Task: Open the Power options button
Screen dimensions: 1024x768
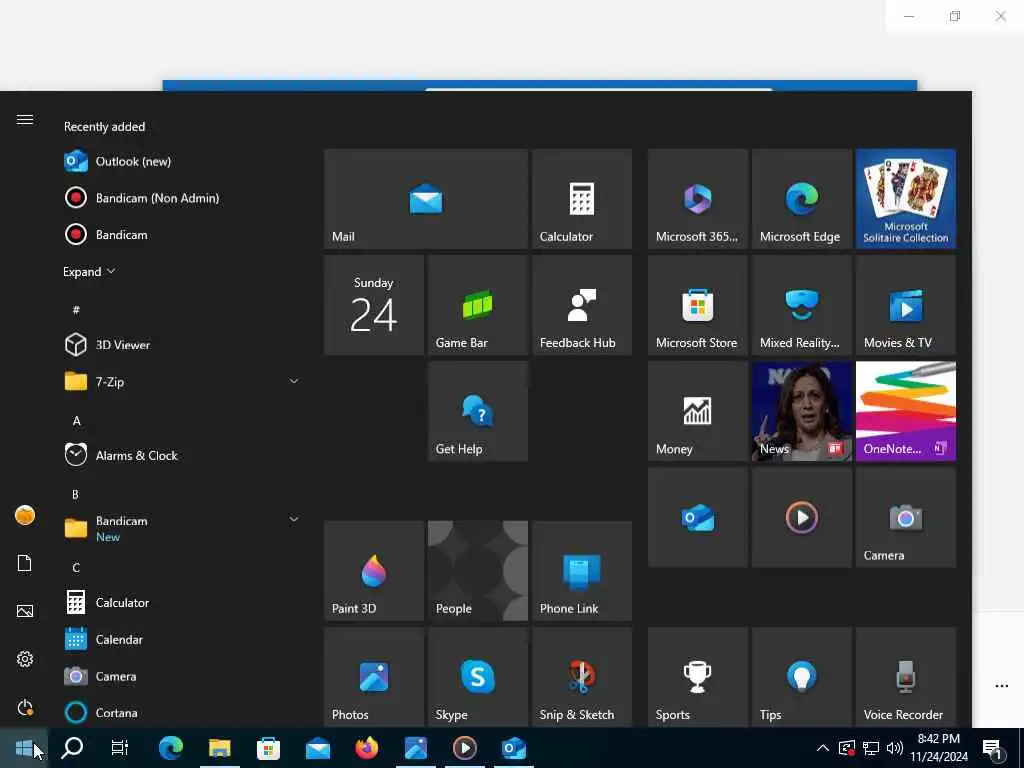Action: [x=25, y=707]
